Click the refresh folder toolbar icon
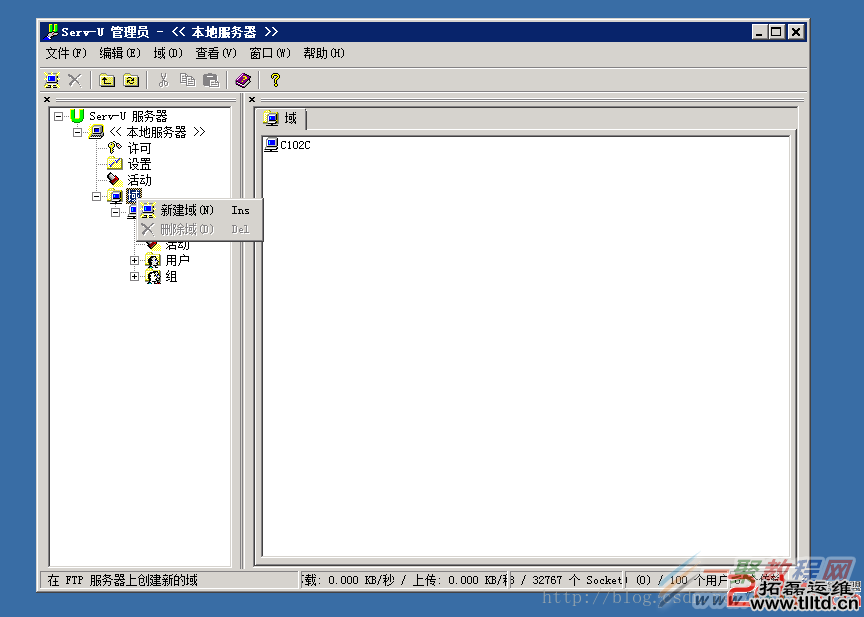This screenshot has height=617, width=864. 130,80
